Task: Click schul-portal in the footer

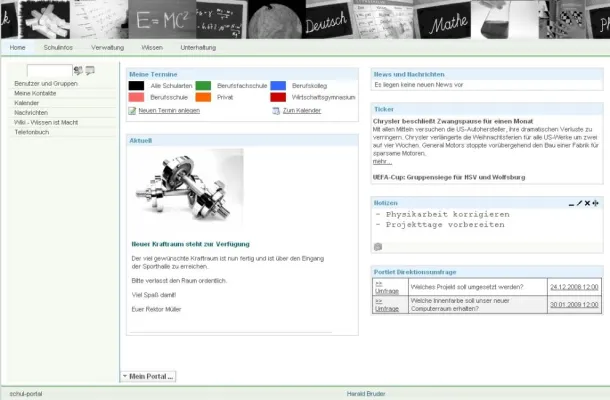Action: pos(26,394)
